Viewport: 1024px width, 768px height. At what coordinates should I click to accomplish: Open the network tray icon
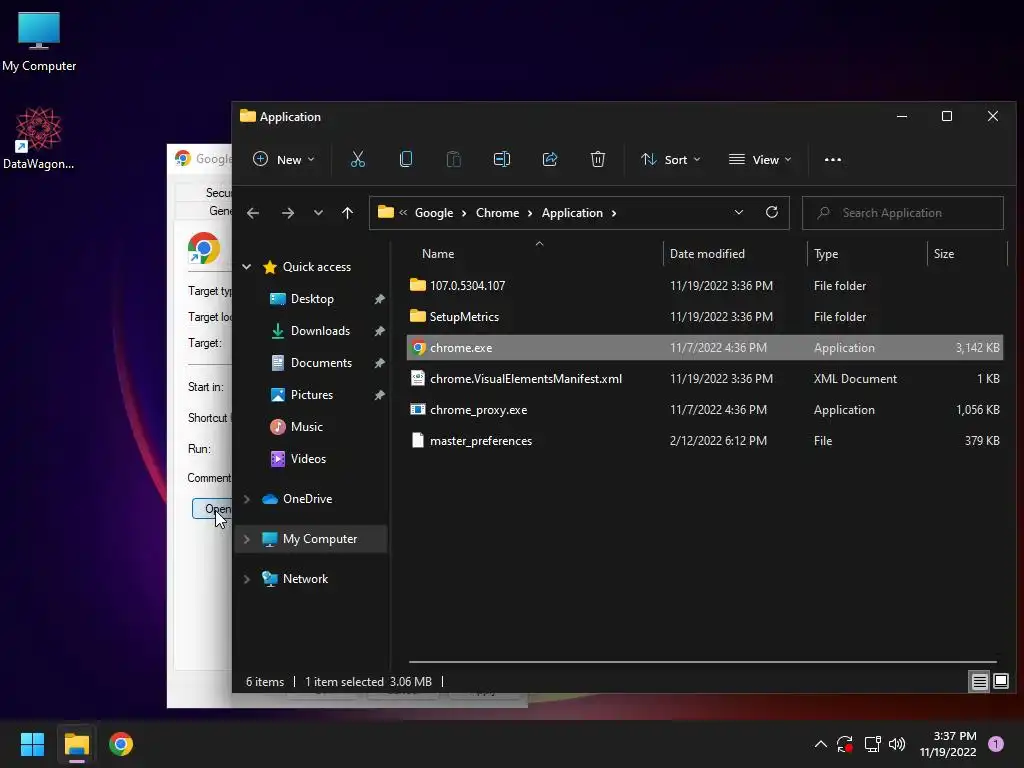click(x=872, y=744)
